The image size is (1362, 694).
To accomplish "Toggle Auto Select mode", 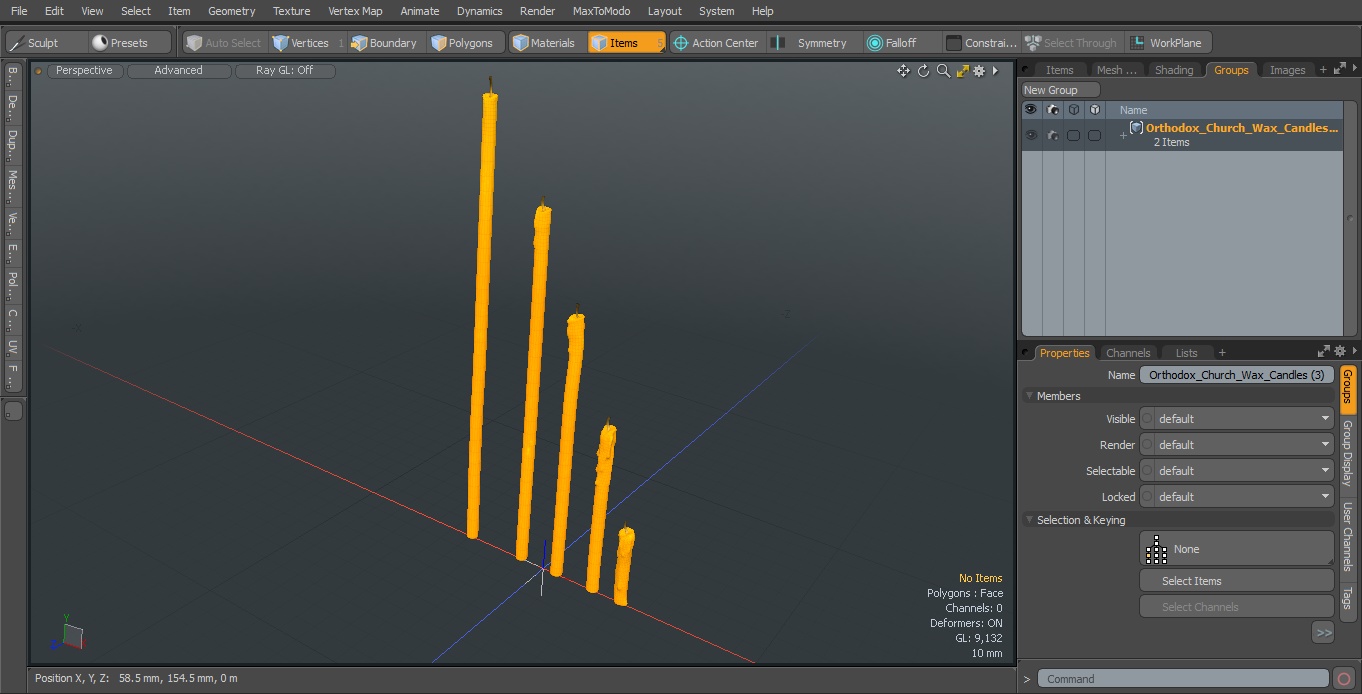I will coord(223,43).
